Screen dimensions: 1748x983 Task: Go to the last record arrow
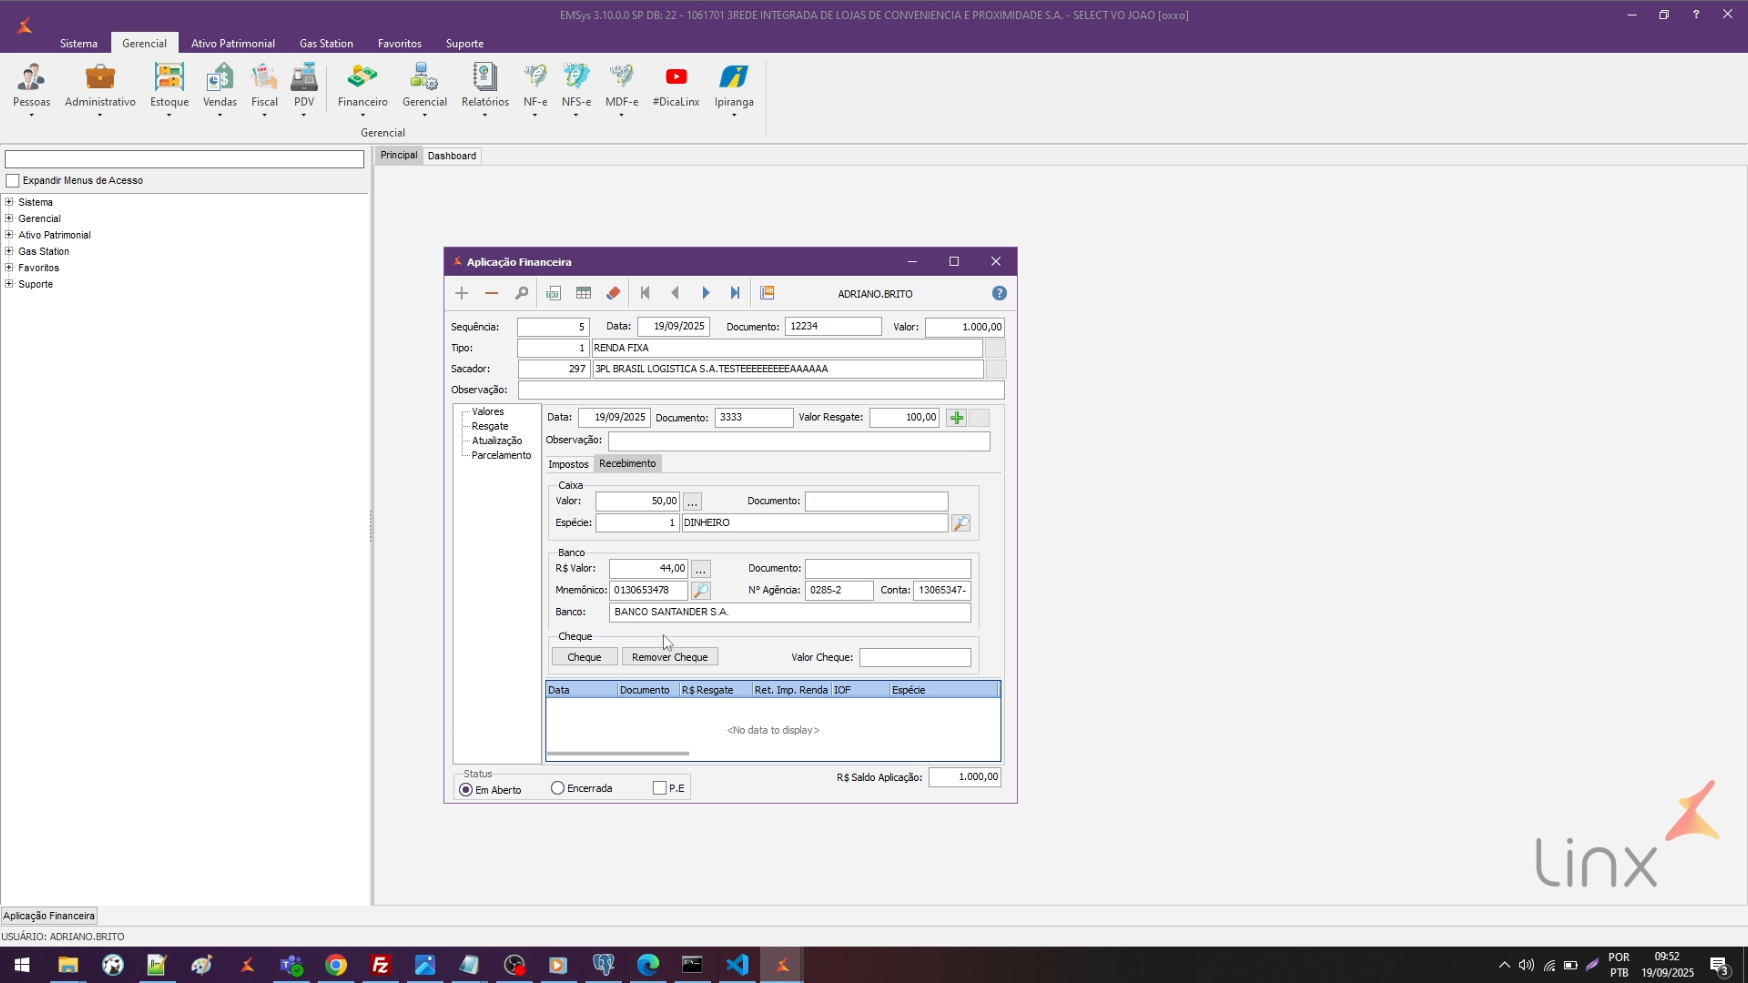tap(735, 293)
